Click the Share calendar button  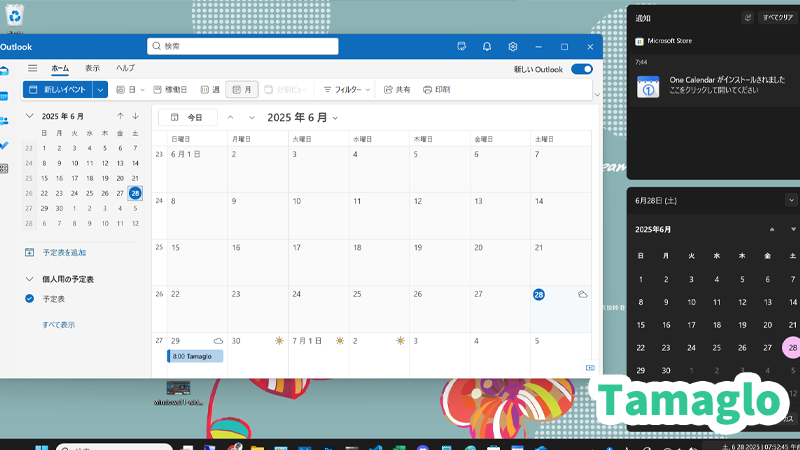point(397,89)
